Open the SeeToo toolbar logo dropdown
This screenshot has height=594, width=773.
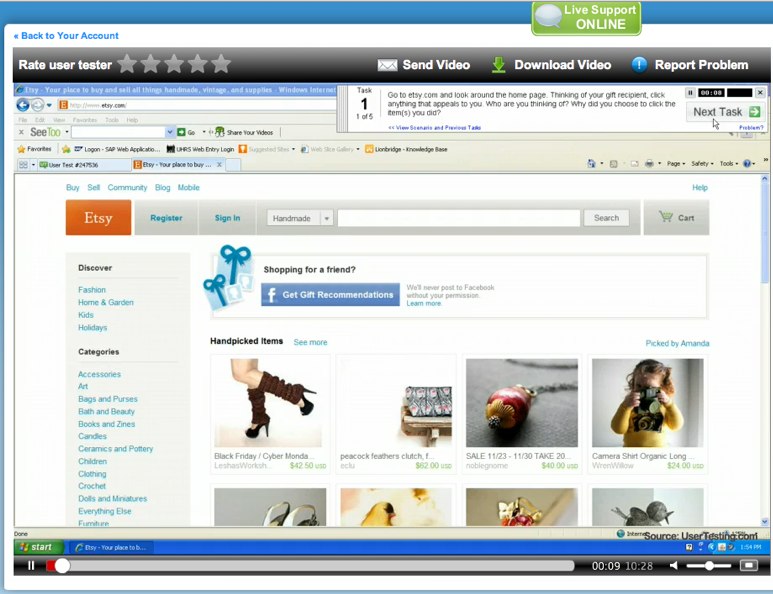67,132
